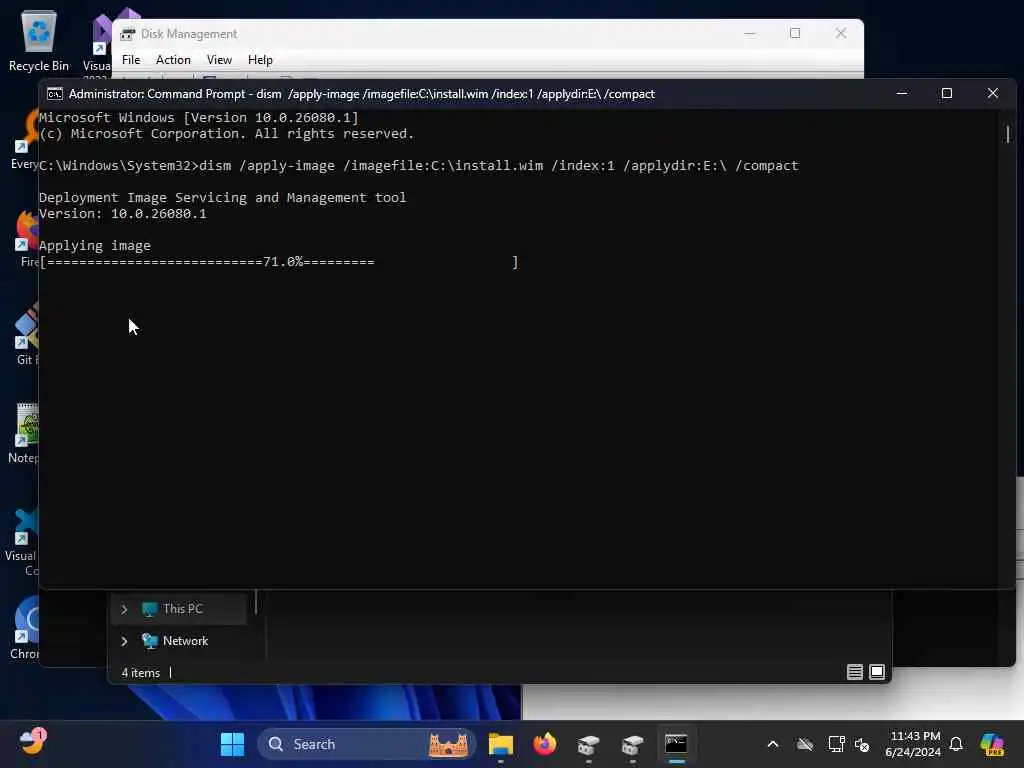Screen dimensions: 1024x768
Task: Click the muted volume tray icon
Action: 862,744
